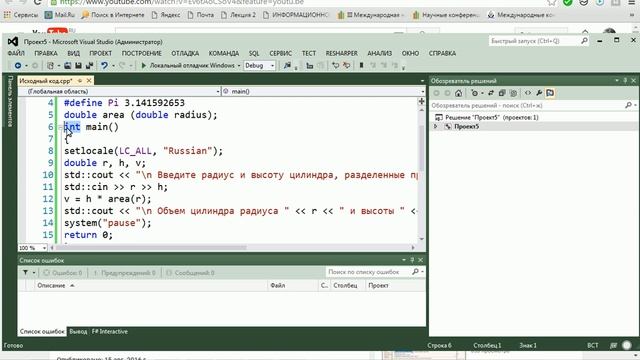
Task: Start debugging with the green play icon
Action: tap(144, 66)
